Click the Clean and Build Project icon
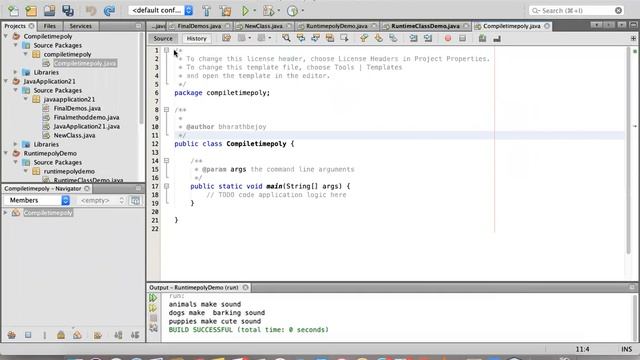Image resolution: width=640 pixels, height=360 pixels. click(225, 11)
